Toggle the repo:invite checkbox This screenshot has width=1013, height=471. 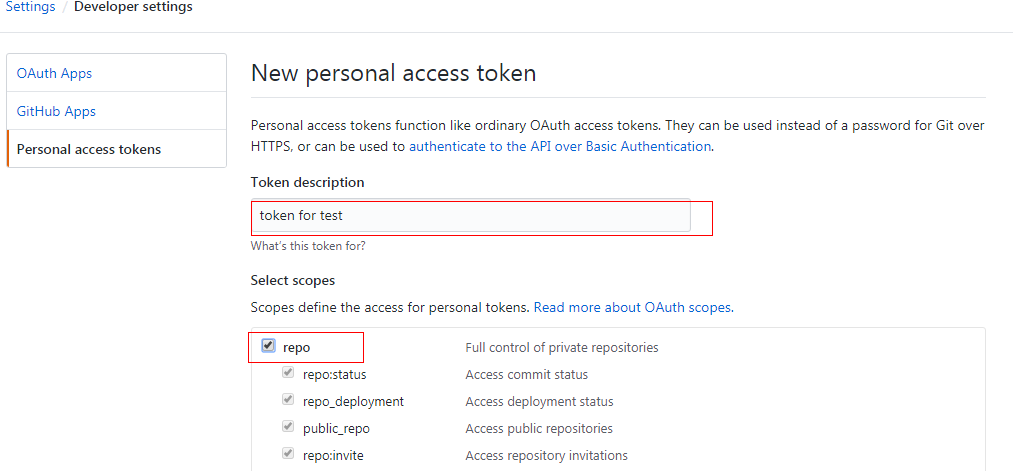coord(288,454)
